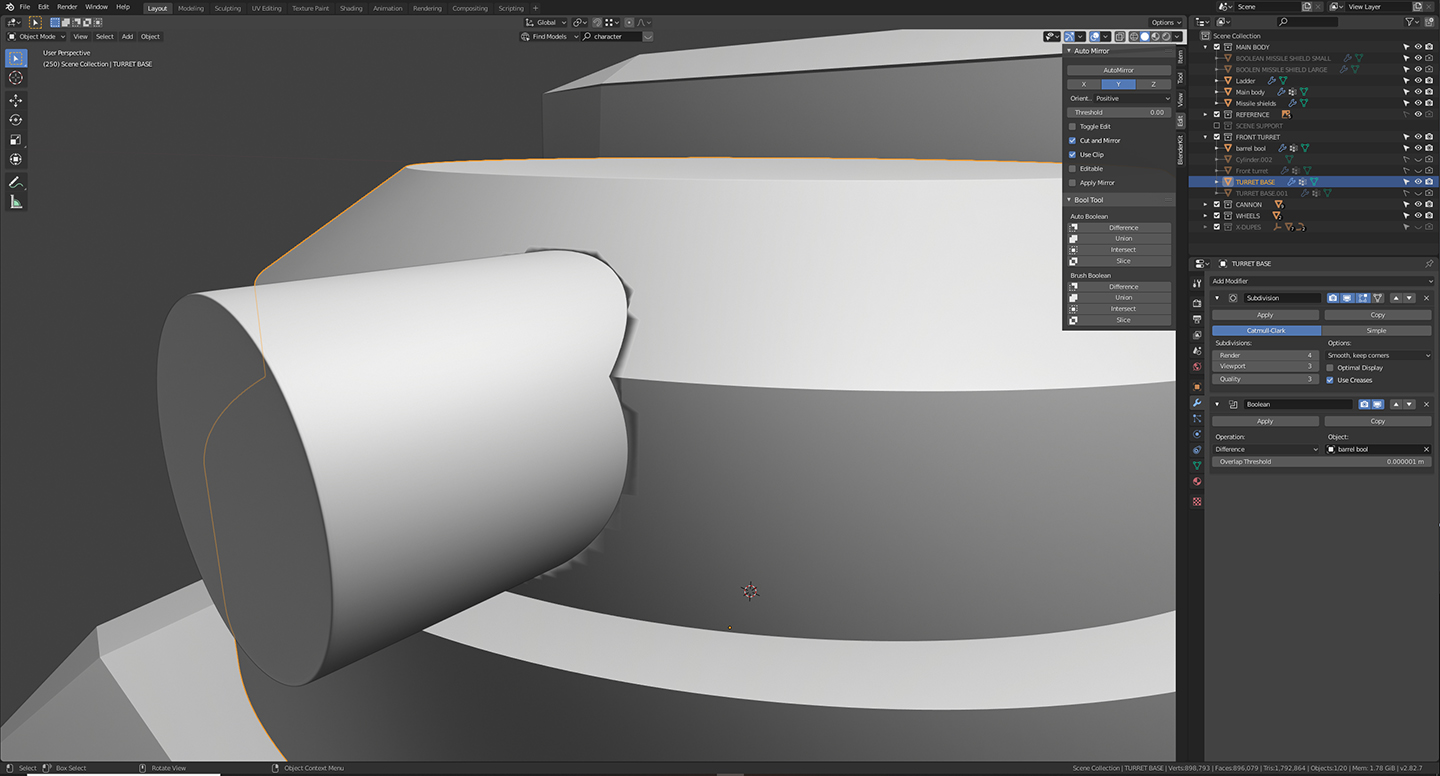This screenshot has width=1440, height=776.
Task: Click the AutoMirror button in the sidebar
Action: [1119, 69]
